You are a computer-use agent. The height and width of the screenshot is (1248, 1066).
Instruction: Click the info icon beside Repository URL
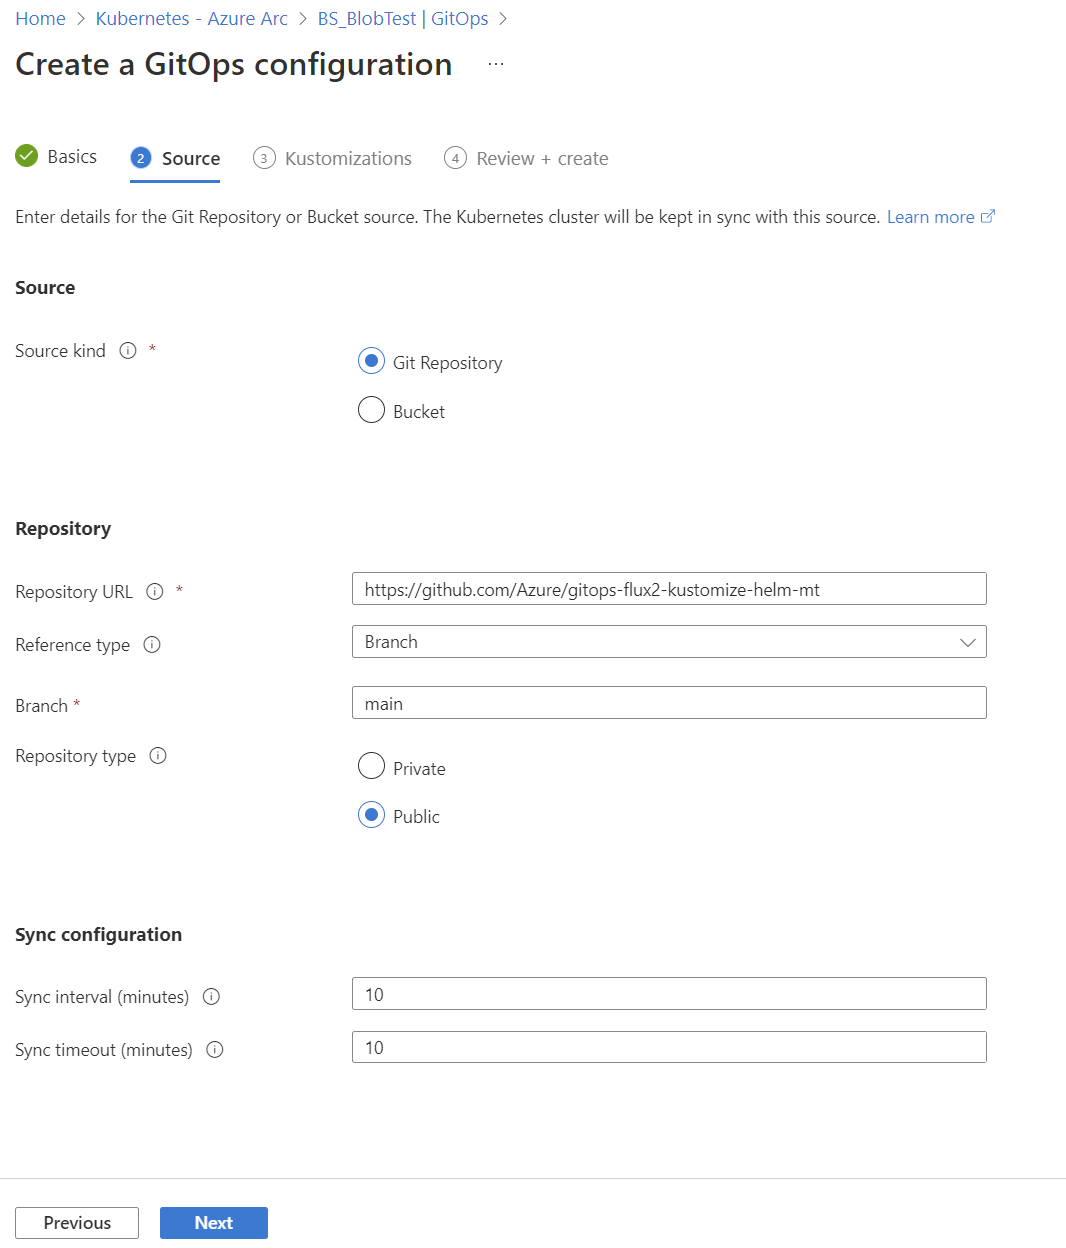coord(155,591)
